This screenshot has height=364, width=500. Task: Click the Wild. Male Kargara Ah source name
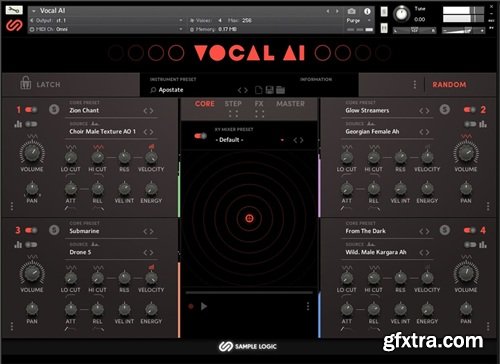click(376, 252)
